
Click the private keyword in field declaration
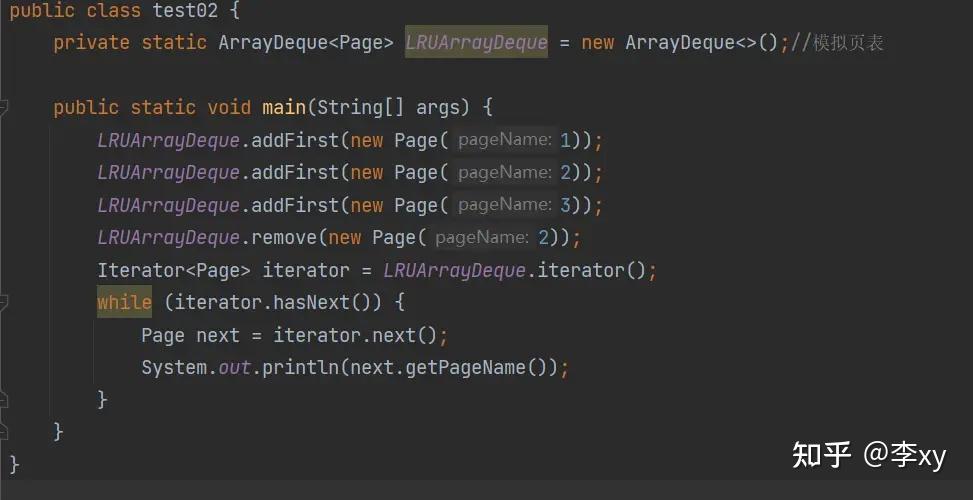[x=91, y=43]
